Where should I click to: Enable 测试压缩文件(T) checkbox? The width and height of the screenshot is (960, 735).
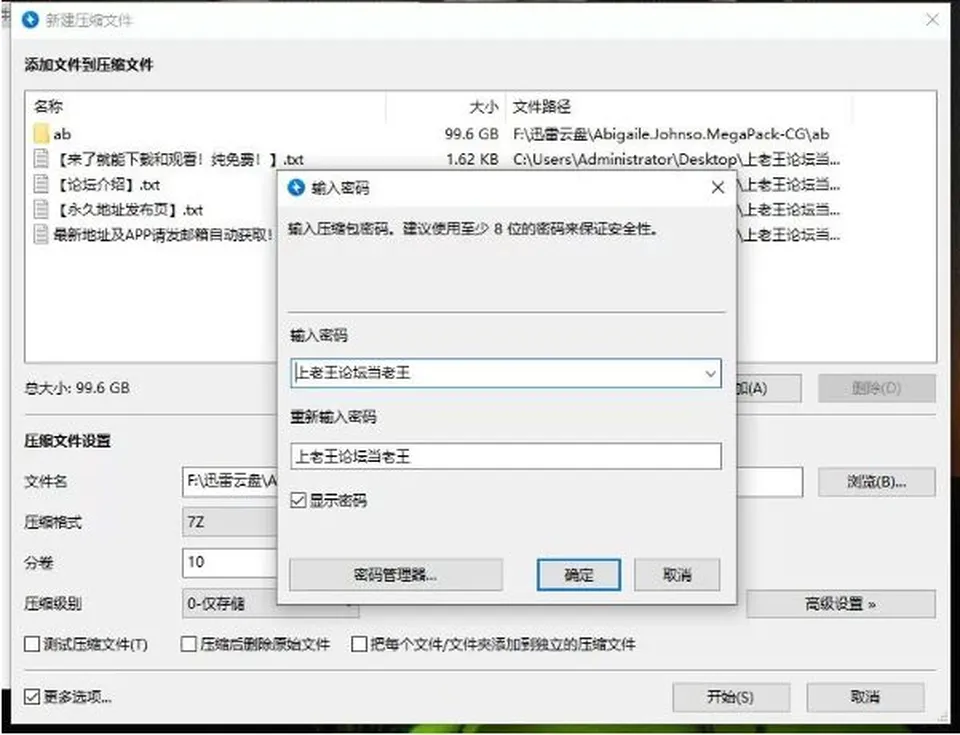(32, 644)
